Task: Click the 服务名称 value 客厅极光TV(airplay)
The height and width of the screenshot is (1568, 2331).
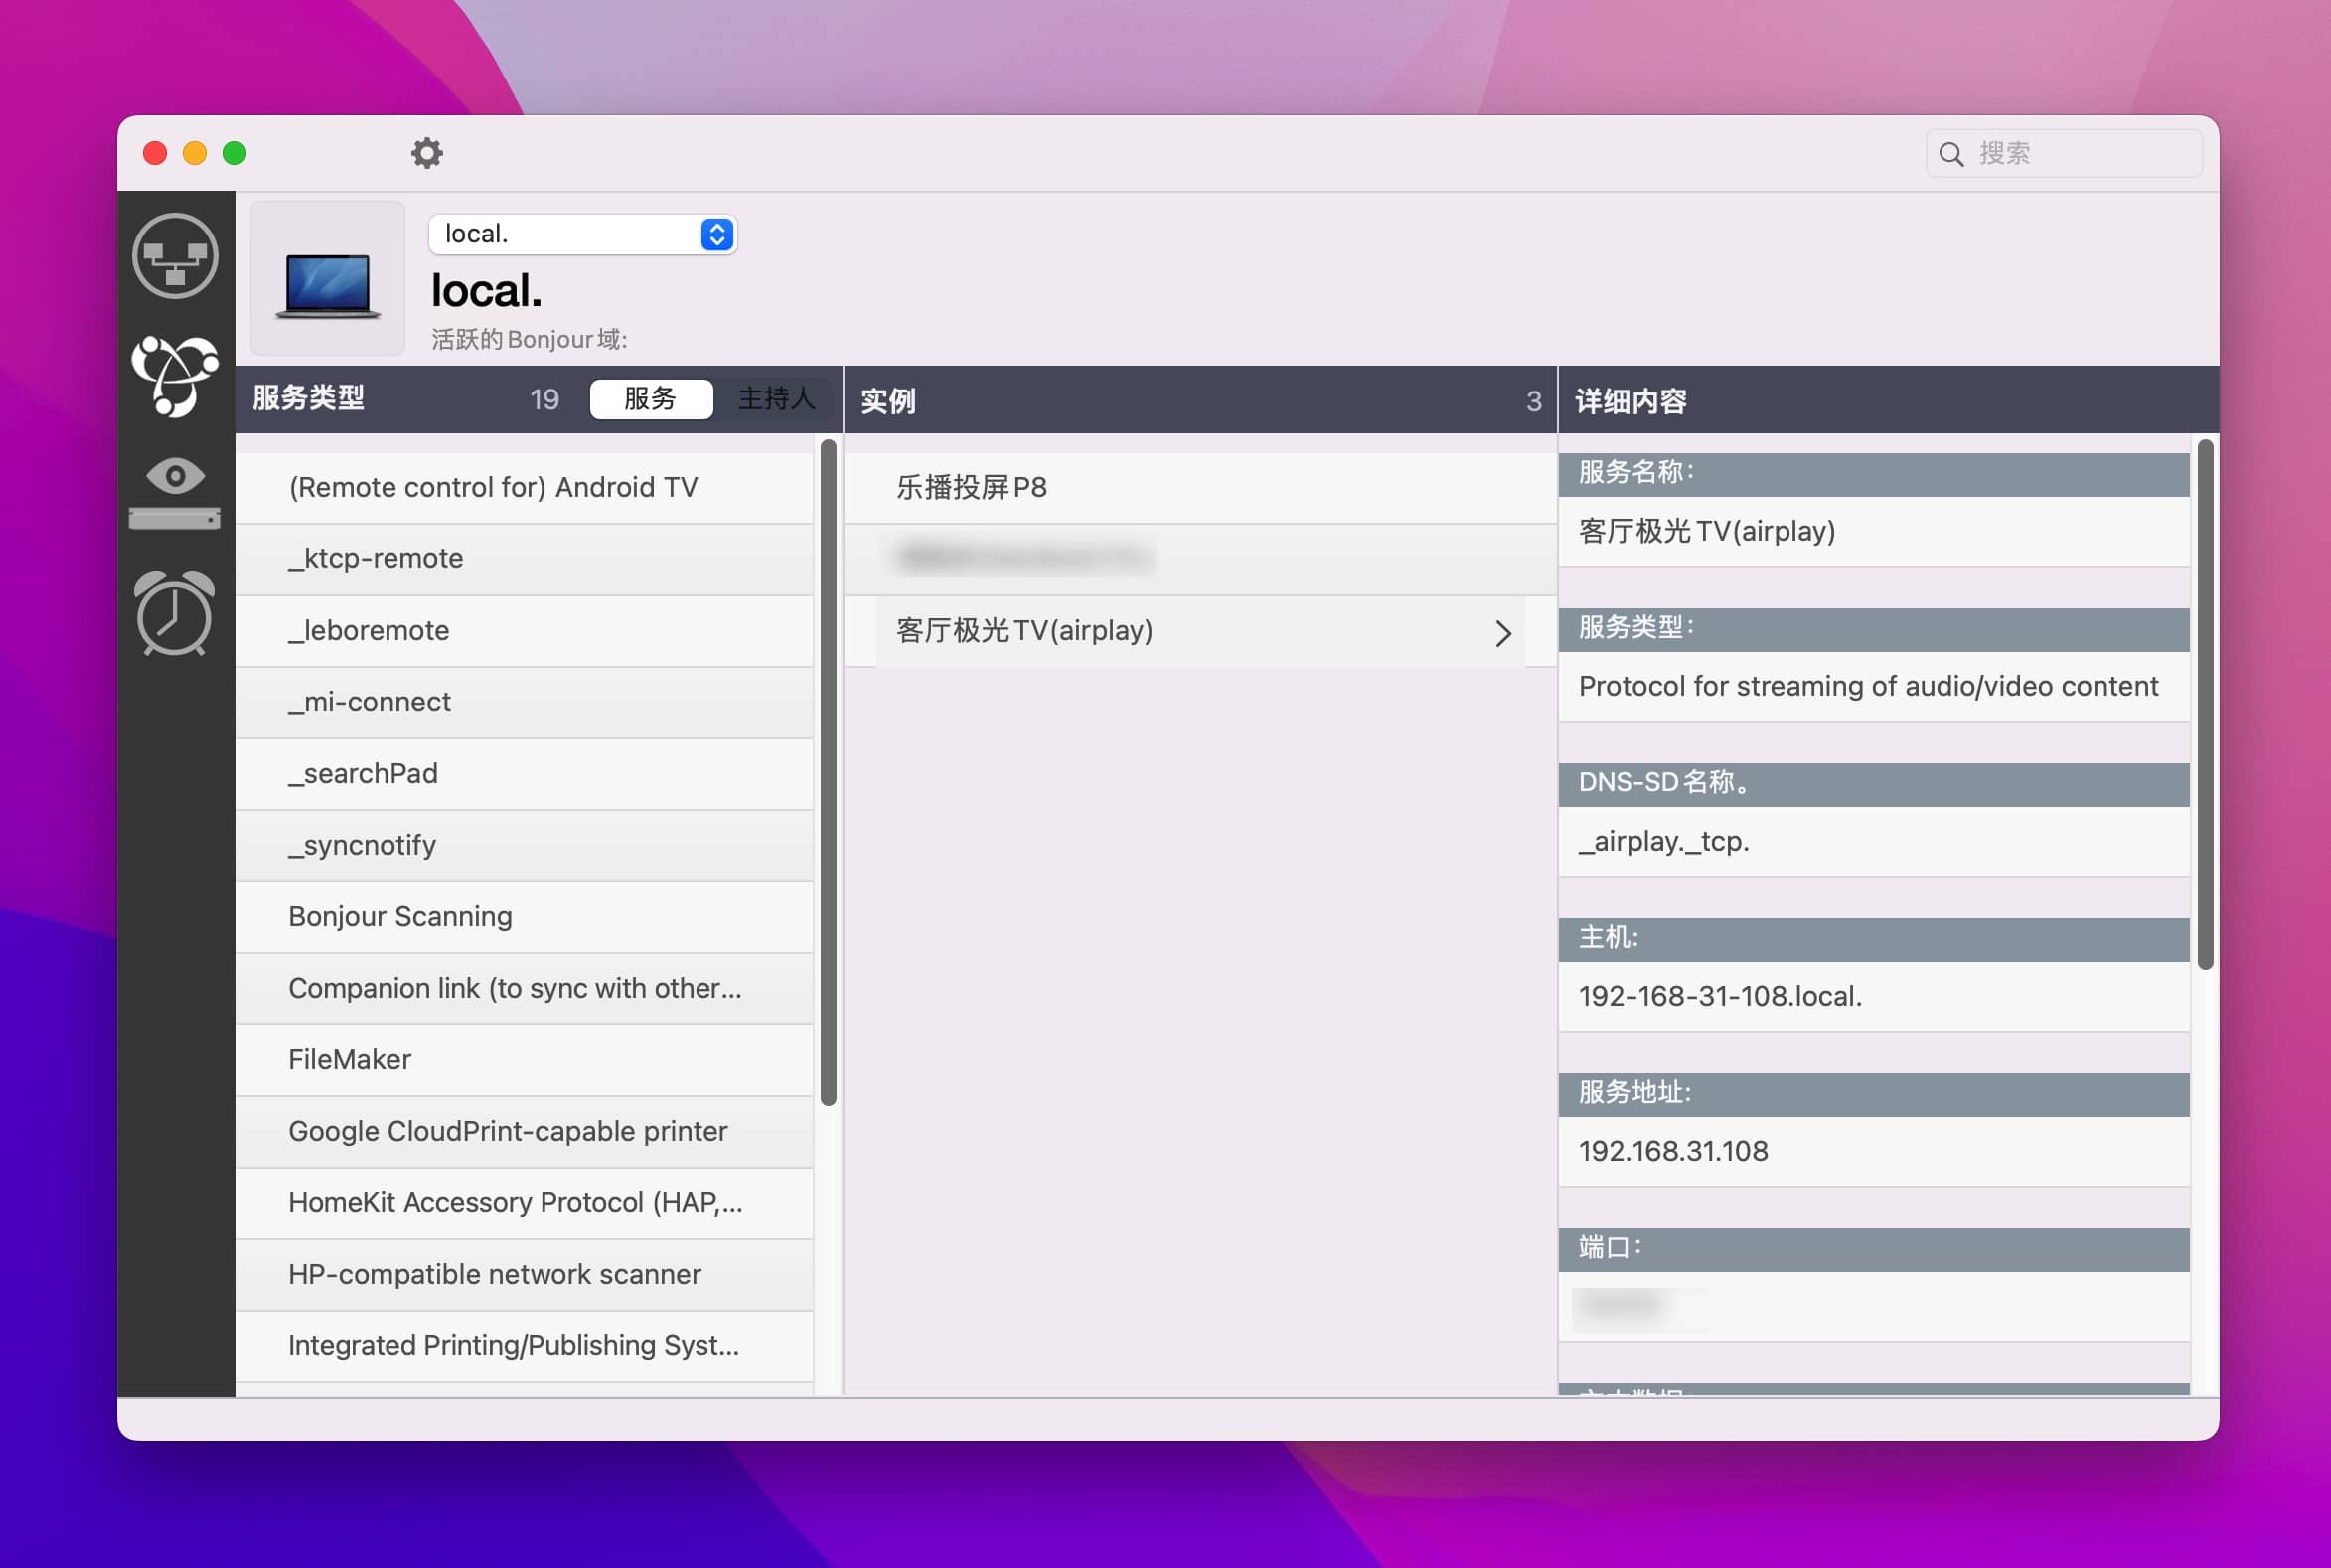Action: click(1706, 531)
